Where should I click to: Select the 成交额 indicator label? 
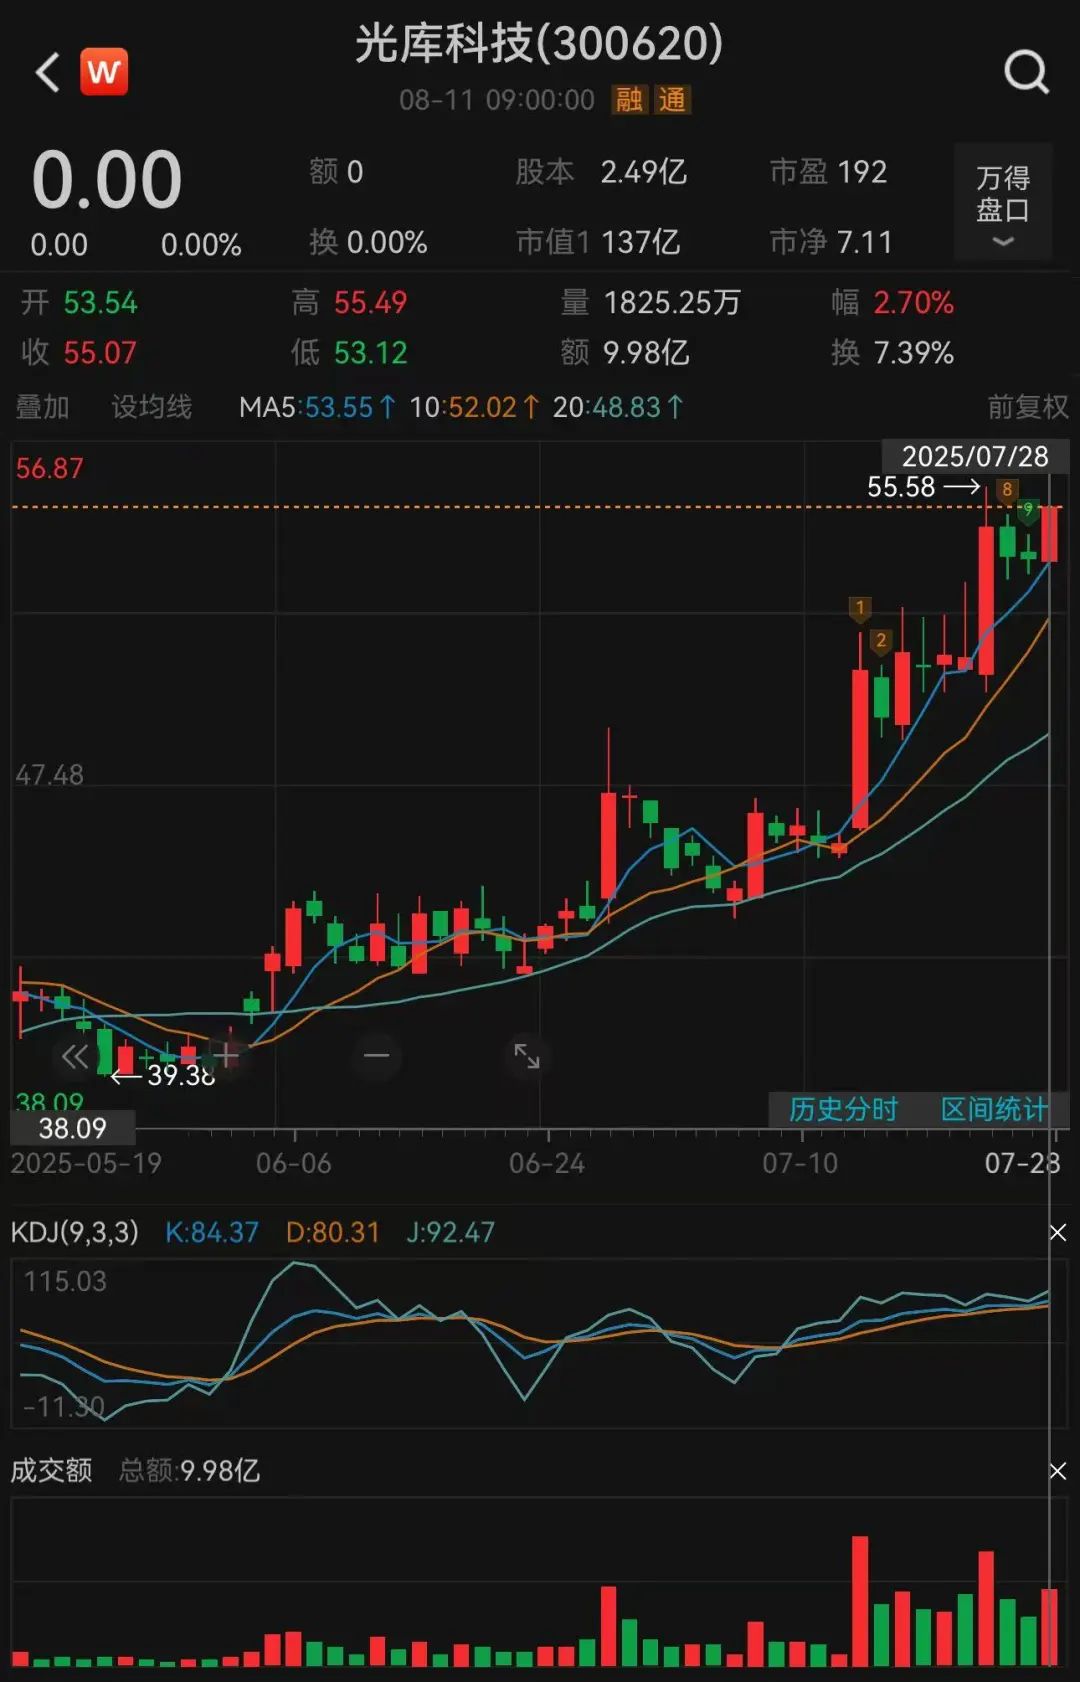51,1470
